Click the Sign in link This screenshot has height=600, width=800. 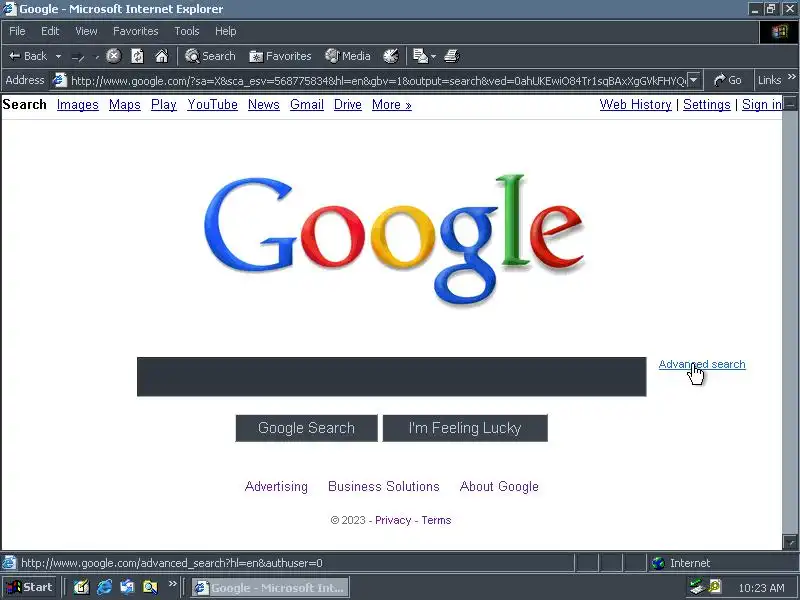click(x=762, y=105)
